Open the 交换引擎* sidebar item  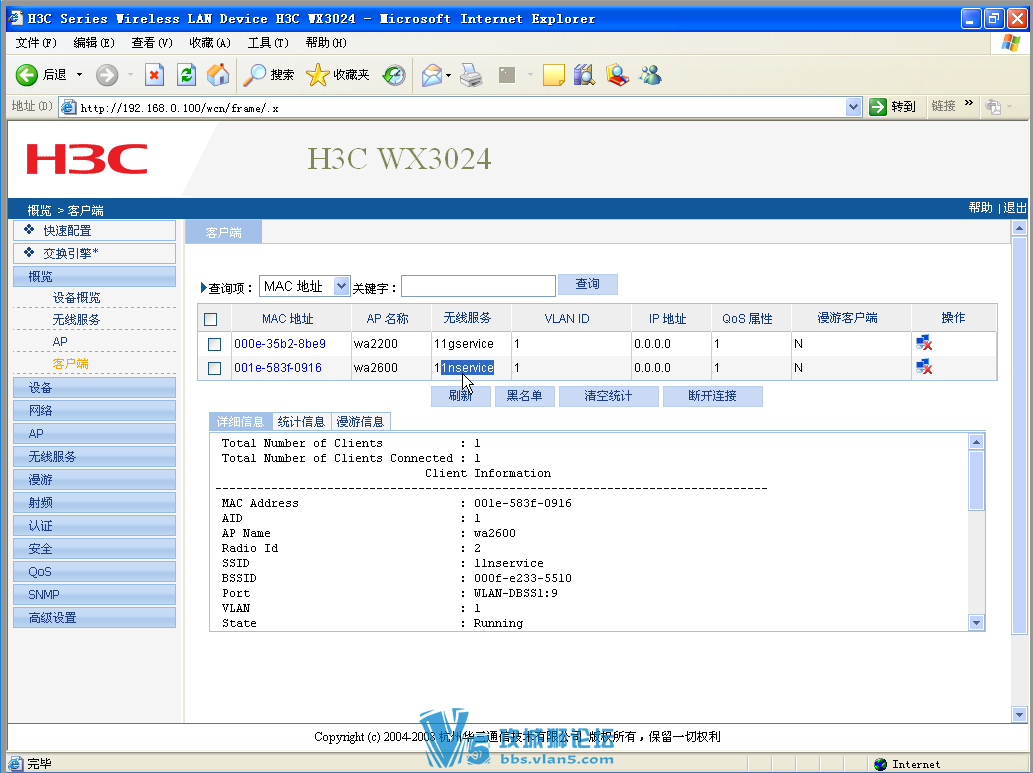[x=94, y=254]
